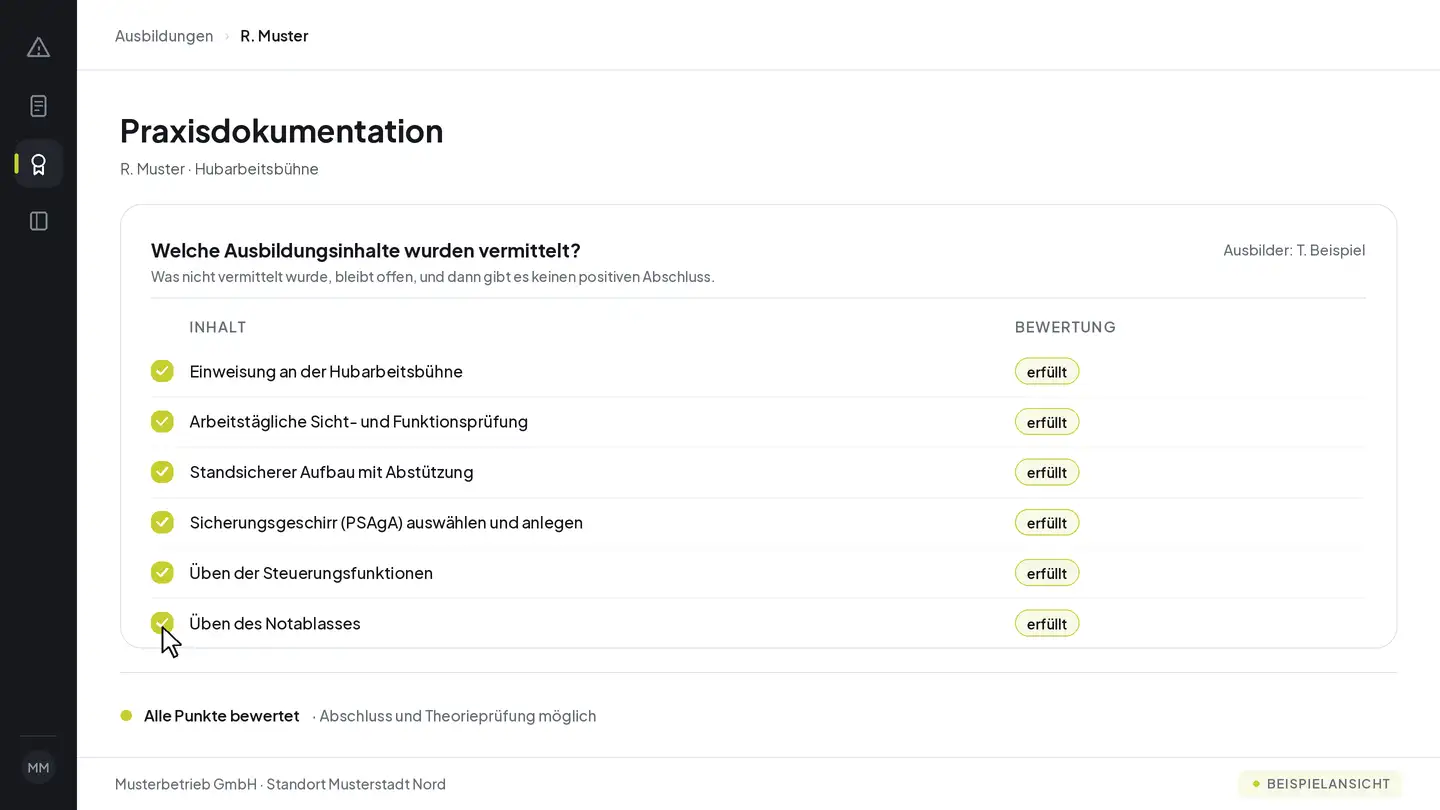The height and width of the screenshot is (810, 1440).
Task: Click the R. Muster breadcrumb
Action: pos(274,36)
